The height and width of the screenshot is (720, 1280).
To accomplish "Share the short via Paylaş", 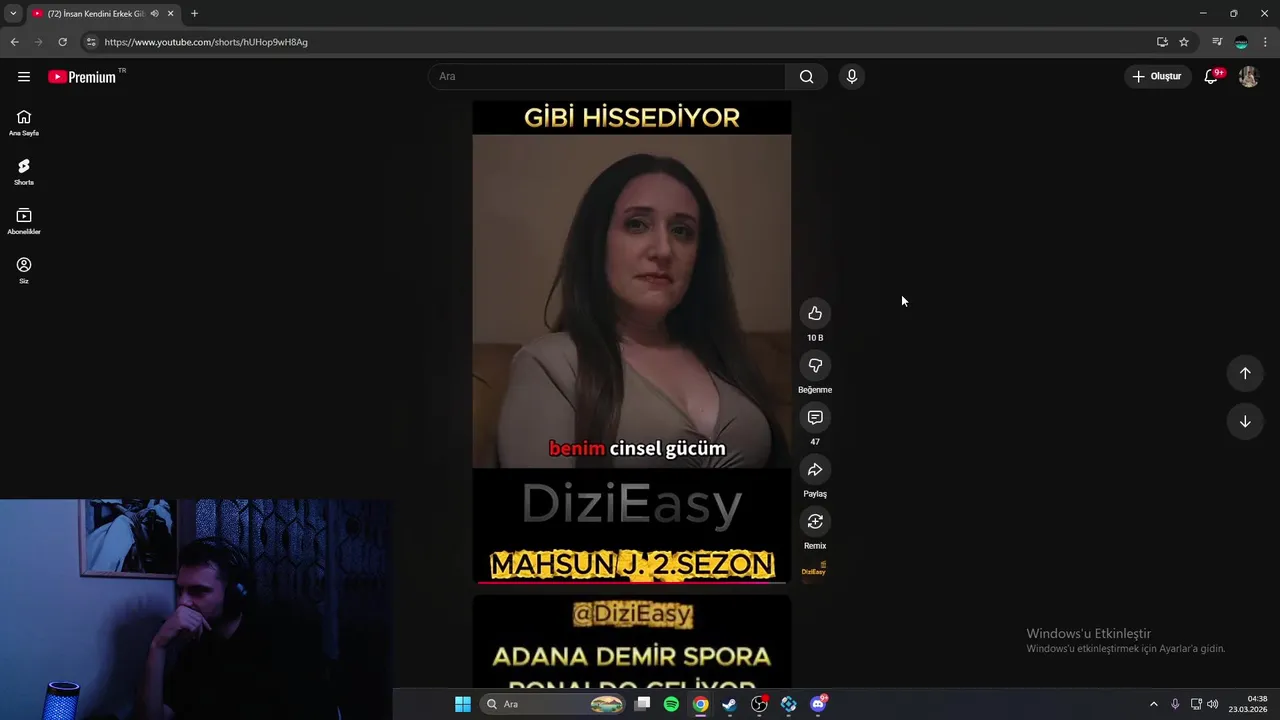I will [x=815, y=469].
